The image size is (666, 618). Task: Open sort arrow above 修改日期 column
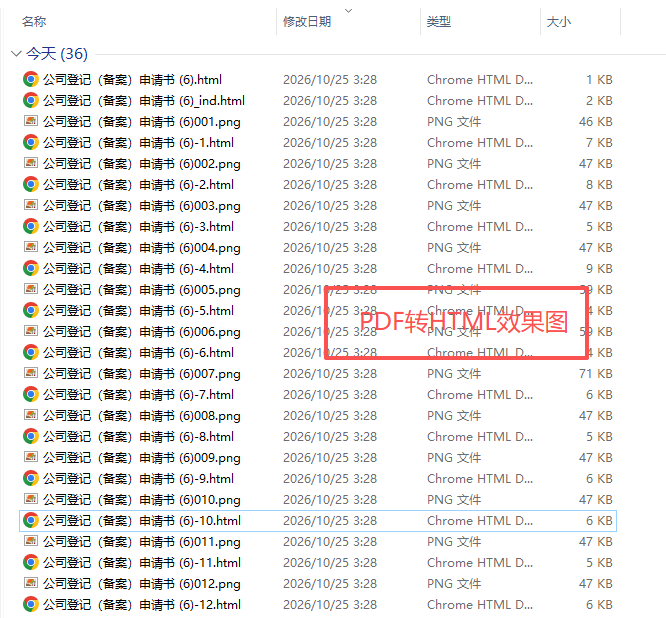[x=348, y=11]
